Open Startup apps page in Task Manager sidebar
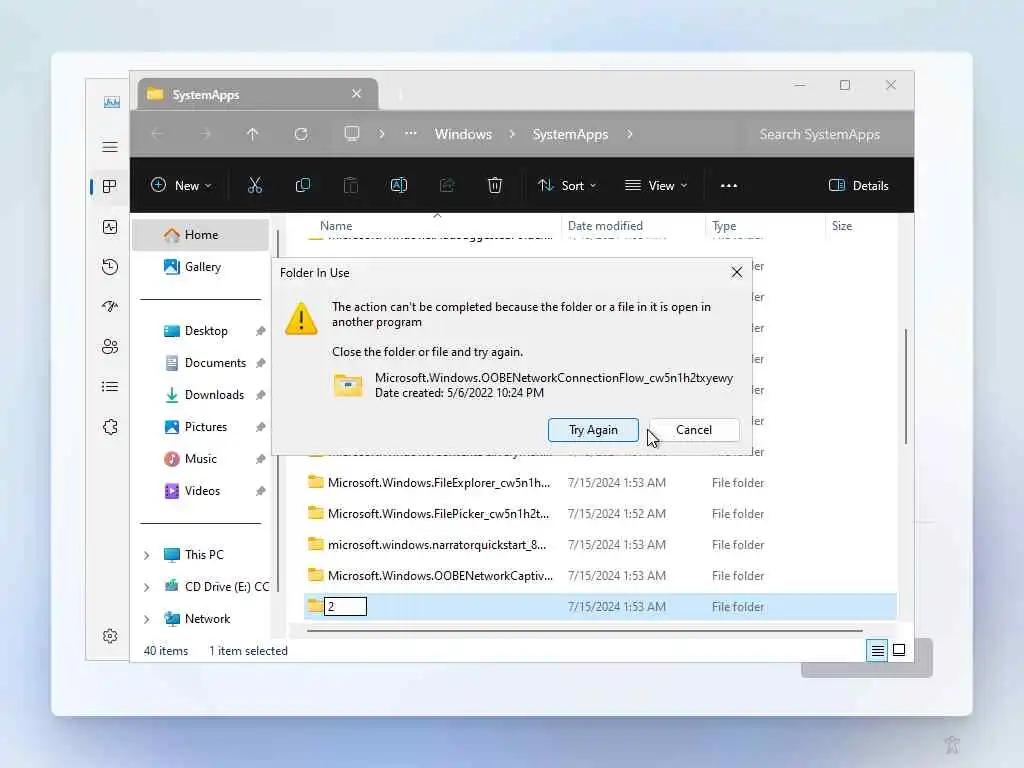Screen dimensions: 1024x768 tap(110, 306)
